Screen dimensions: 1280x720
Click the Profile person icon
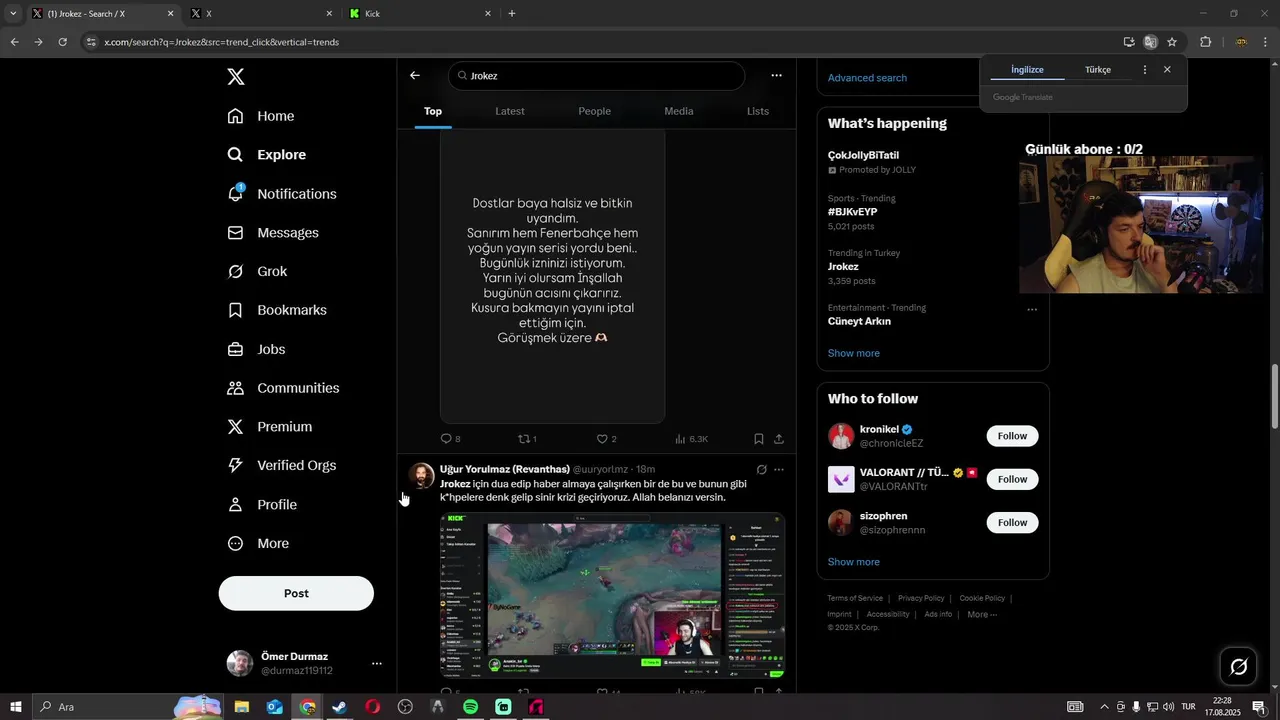tap(235, 505)
